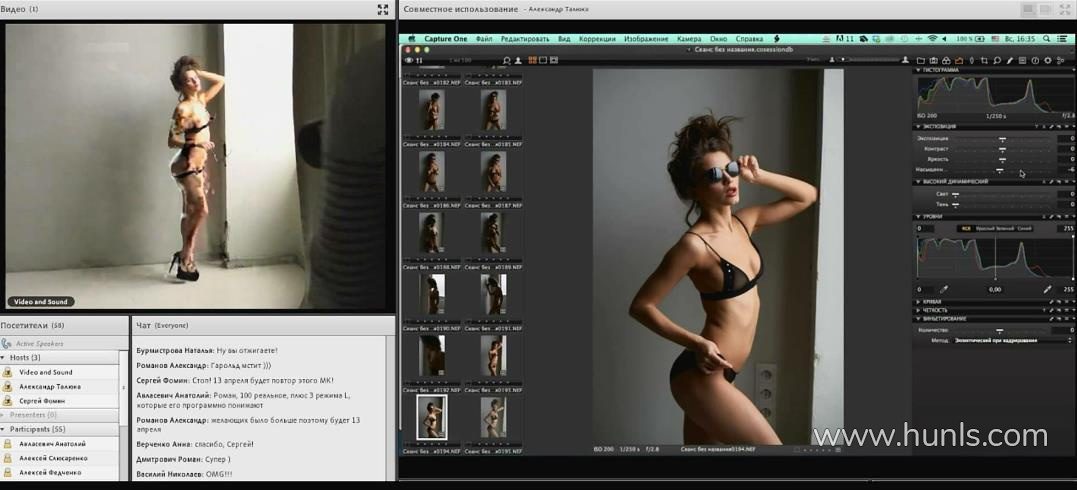Select participant Алексей Федченко in the list
1077x490 pixels.
pyautogui.click(x=52, y=472)
